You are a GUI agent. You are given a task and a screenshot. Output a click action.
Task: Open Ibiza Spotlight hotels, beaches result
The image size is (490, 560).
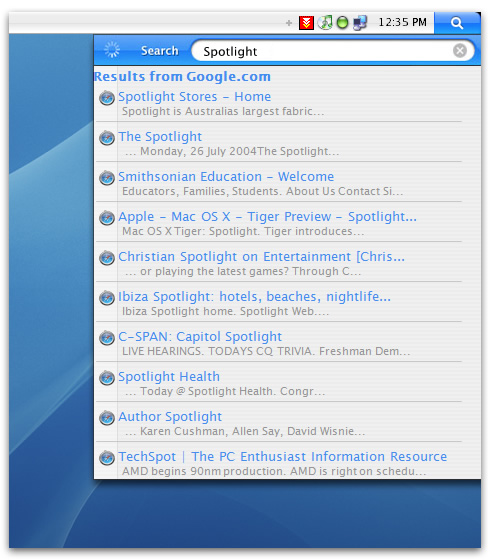tap(254, 297)
